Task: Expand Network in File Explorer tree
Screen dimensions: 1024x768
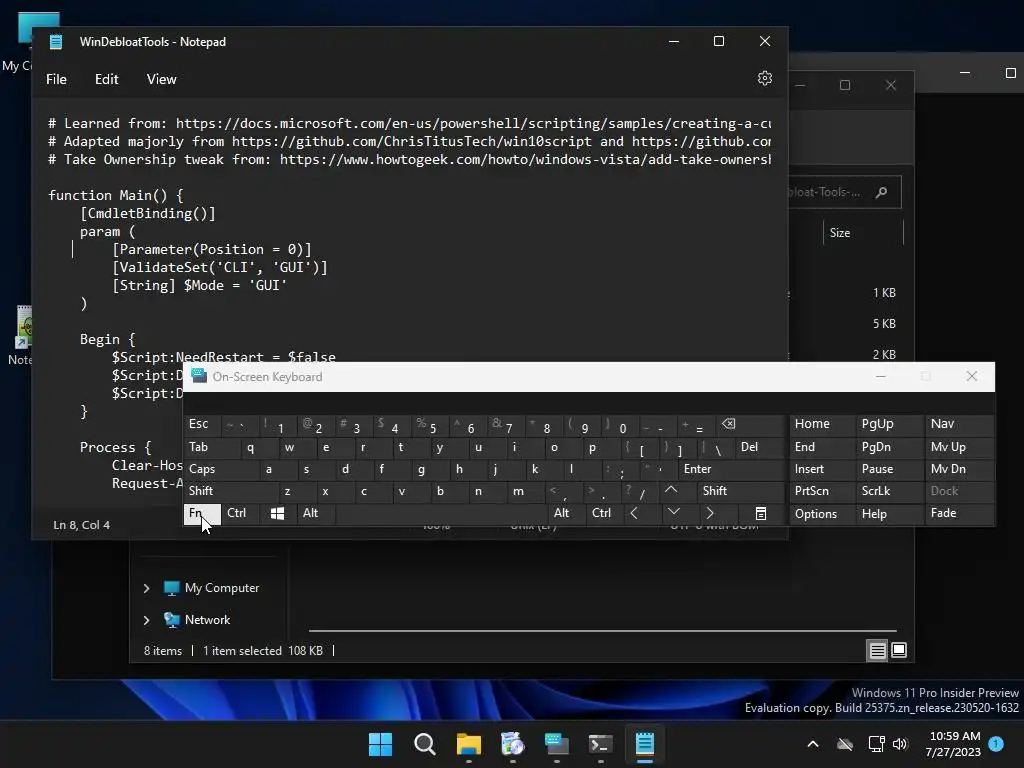Action: [146, 620]
